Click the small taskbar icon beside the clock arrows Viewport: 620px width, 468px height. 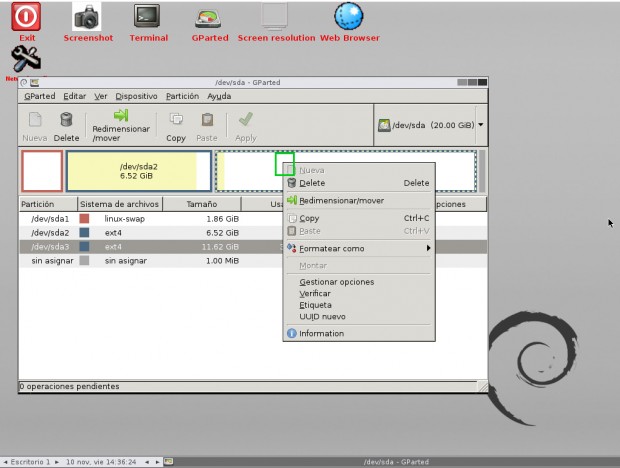[x=169, y=461]
